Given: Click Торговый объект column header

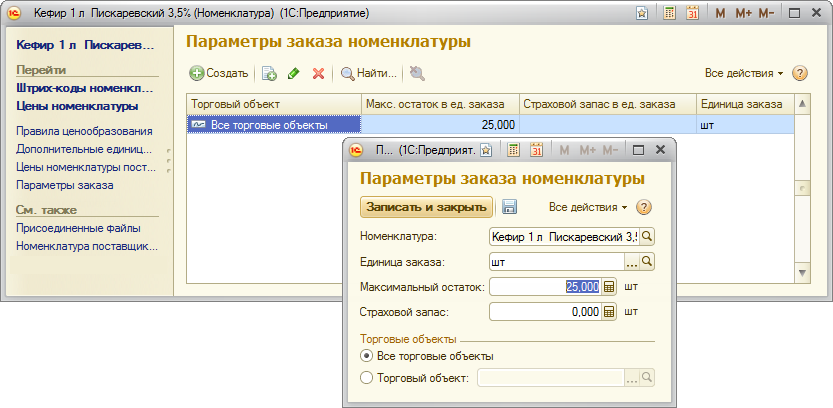Looking at the screenshot, I should pyautogui.click(x=274, y=104).
